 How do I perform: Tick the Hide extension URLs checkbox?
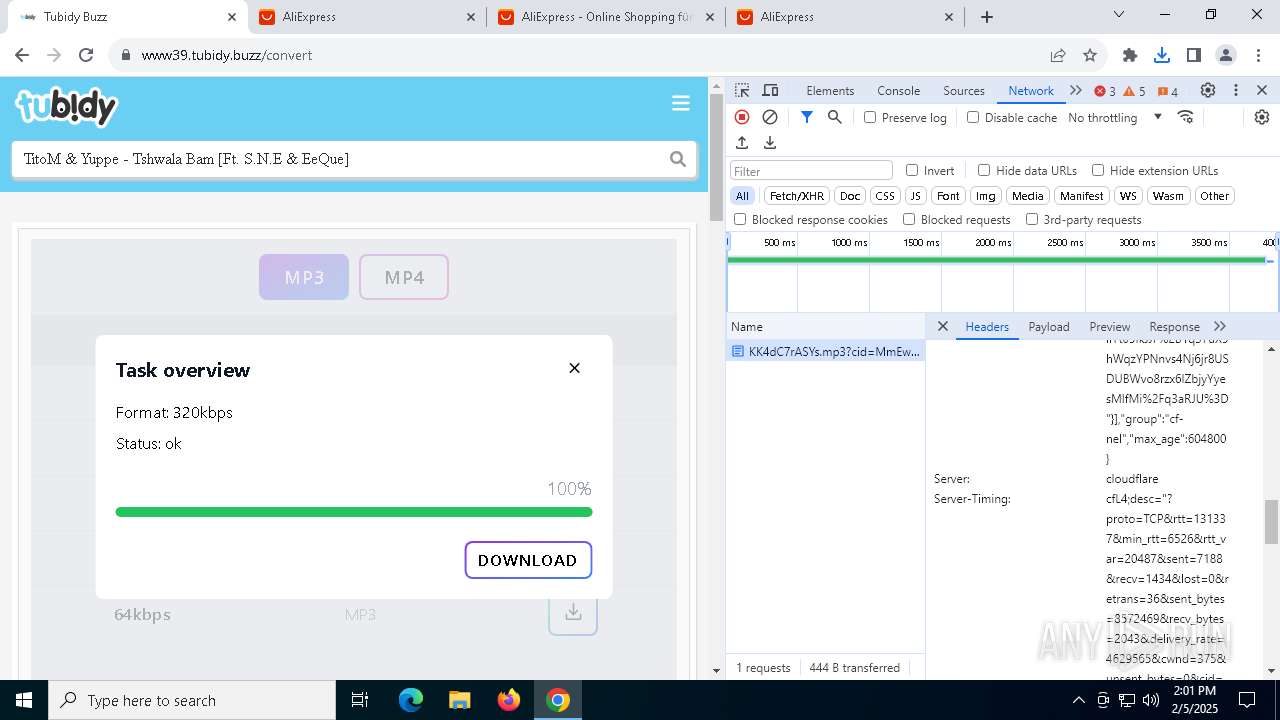pos(1098,170)
